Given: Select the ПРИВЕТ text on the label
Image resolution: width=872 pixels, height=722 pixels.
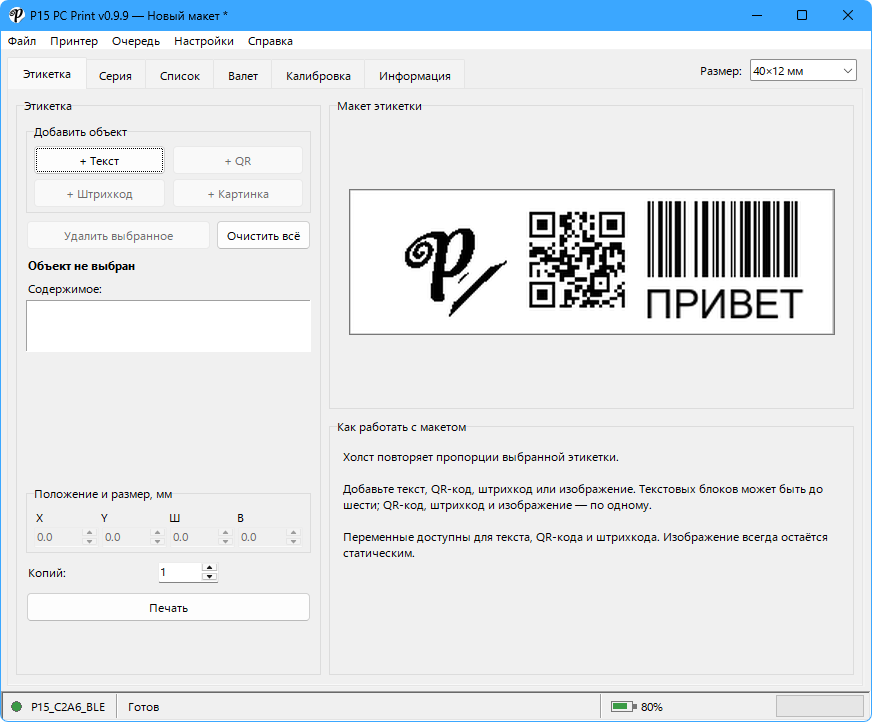Looking at the screenshot, I should [x=724, y=304].
